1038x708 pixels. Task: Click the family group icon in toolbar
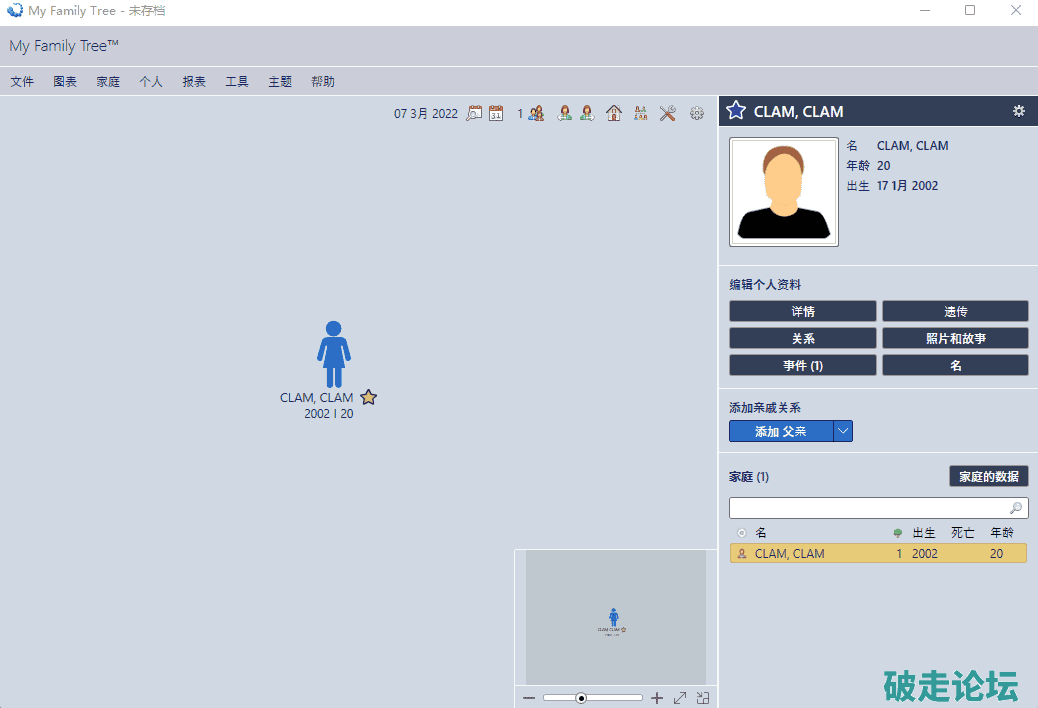coord(537,114)
